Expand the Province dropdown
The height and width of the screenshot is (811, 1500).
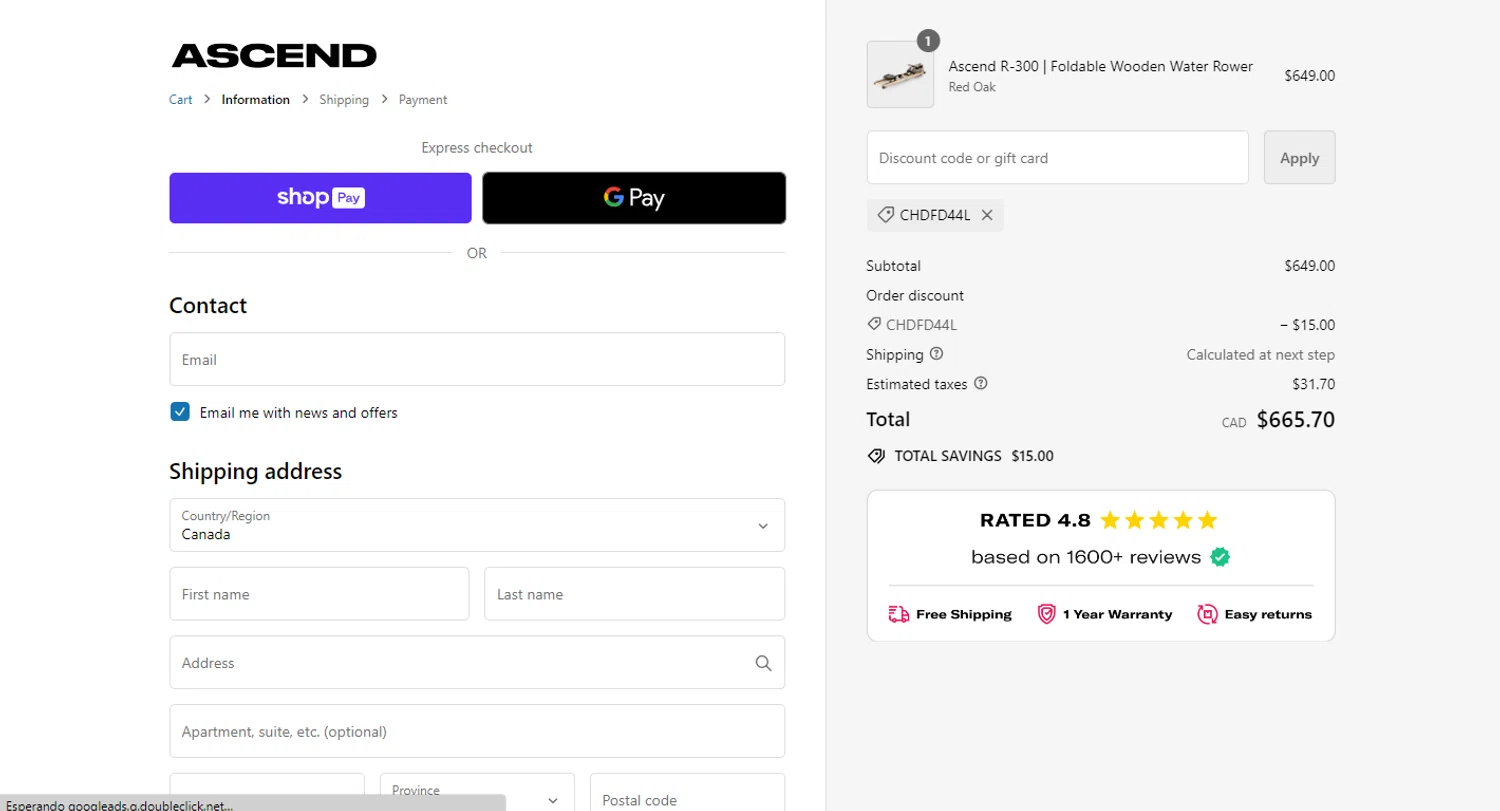(477, 797)
